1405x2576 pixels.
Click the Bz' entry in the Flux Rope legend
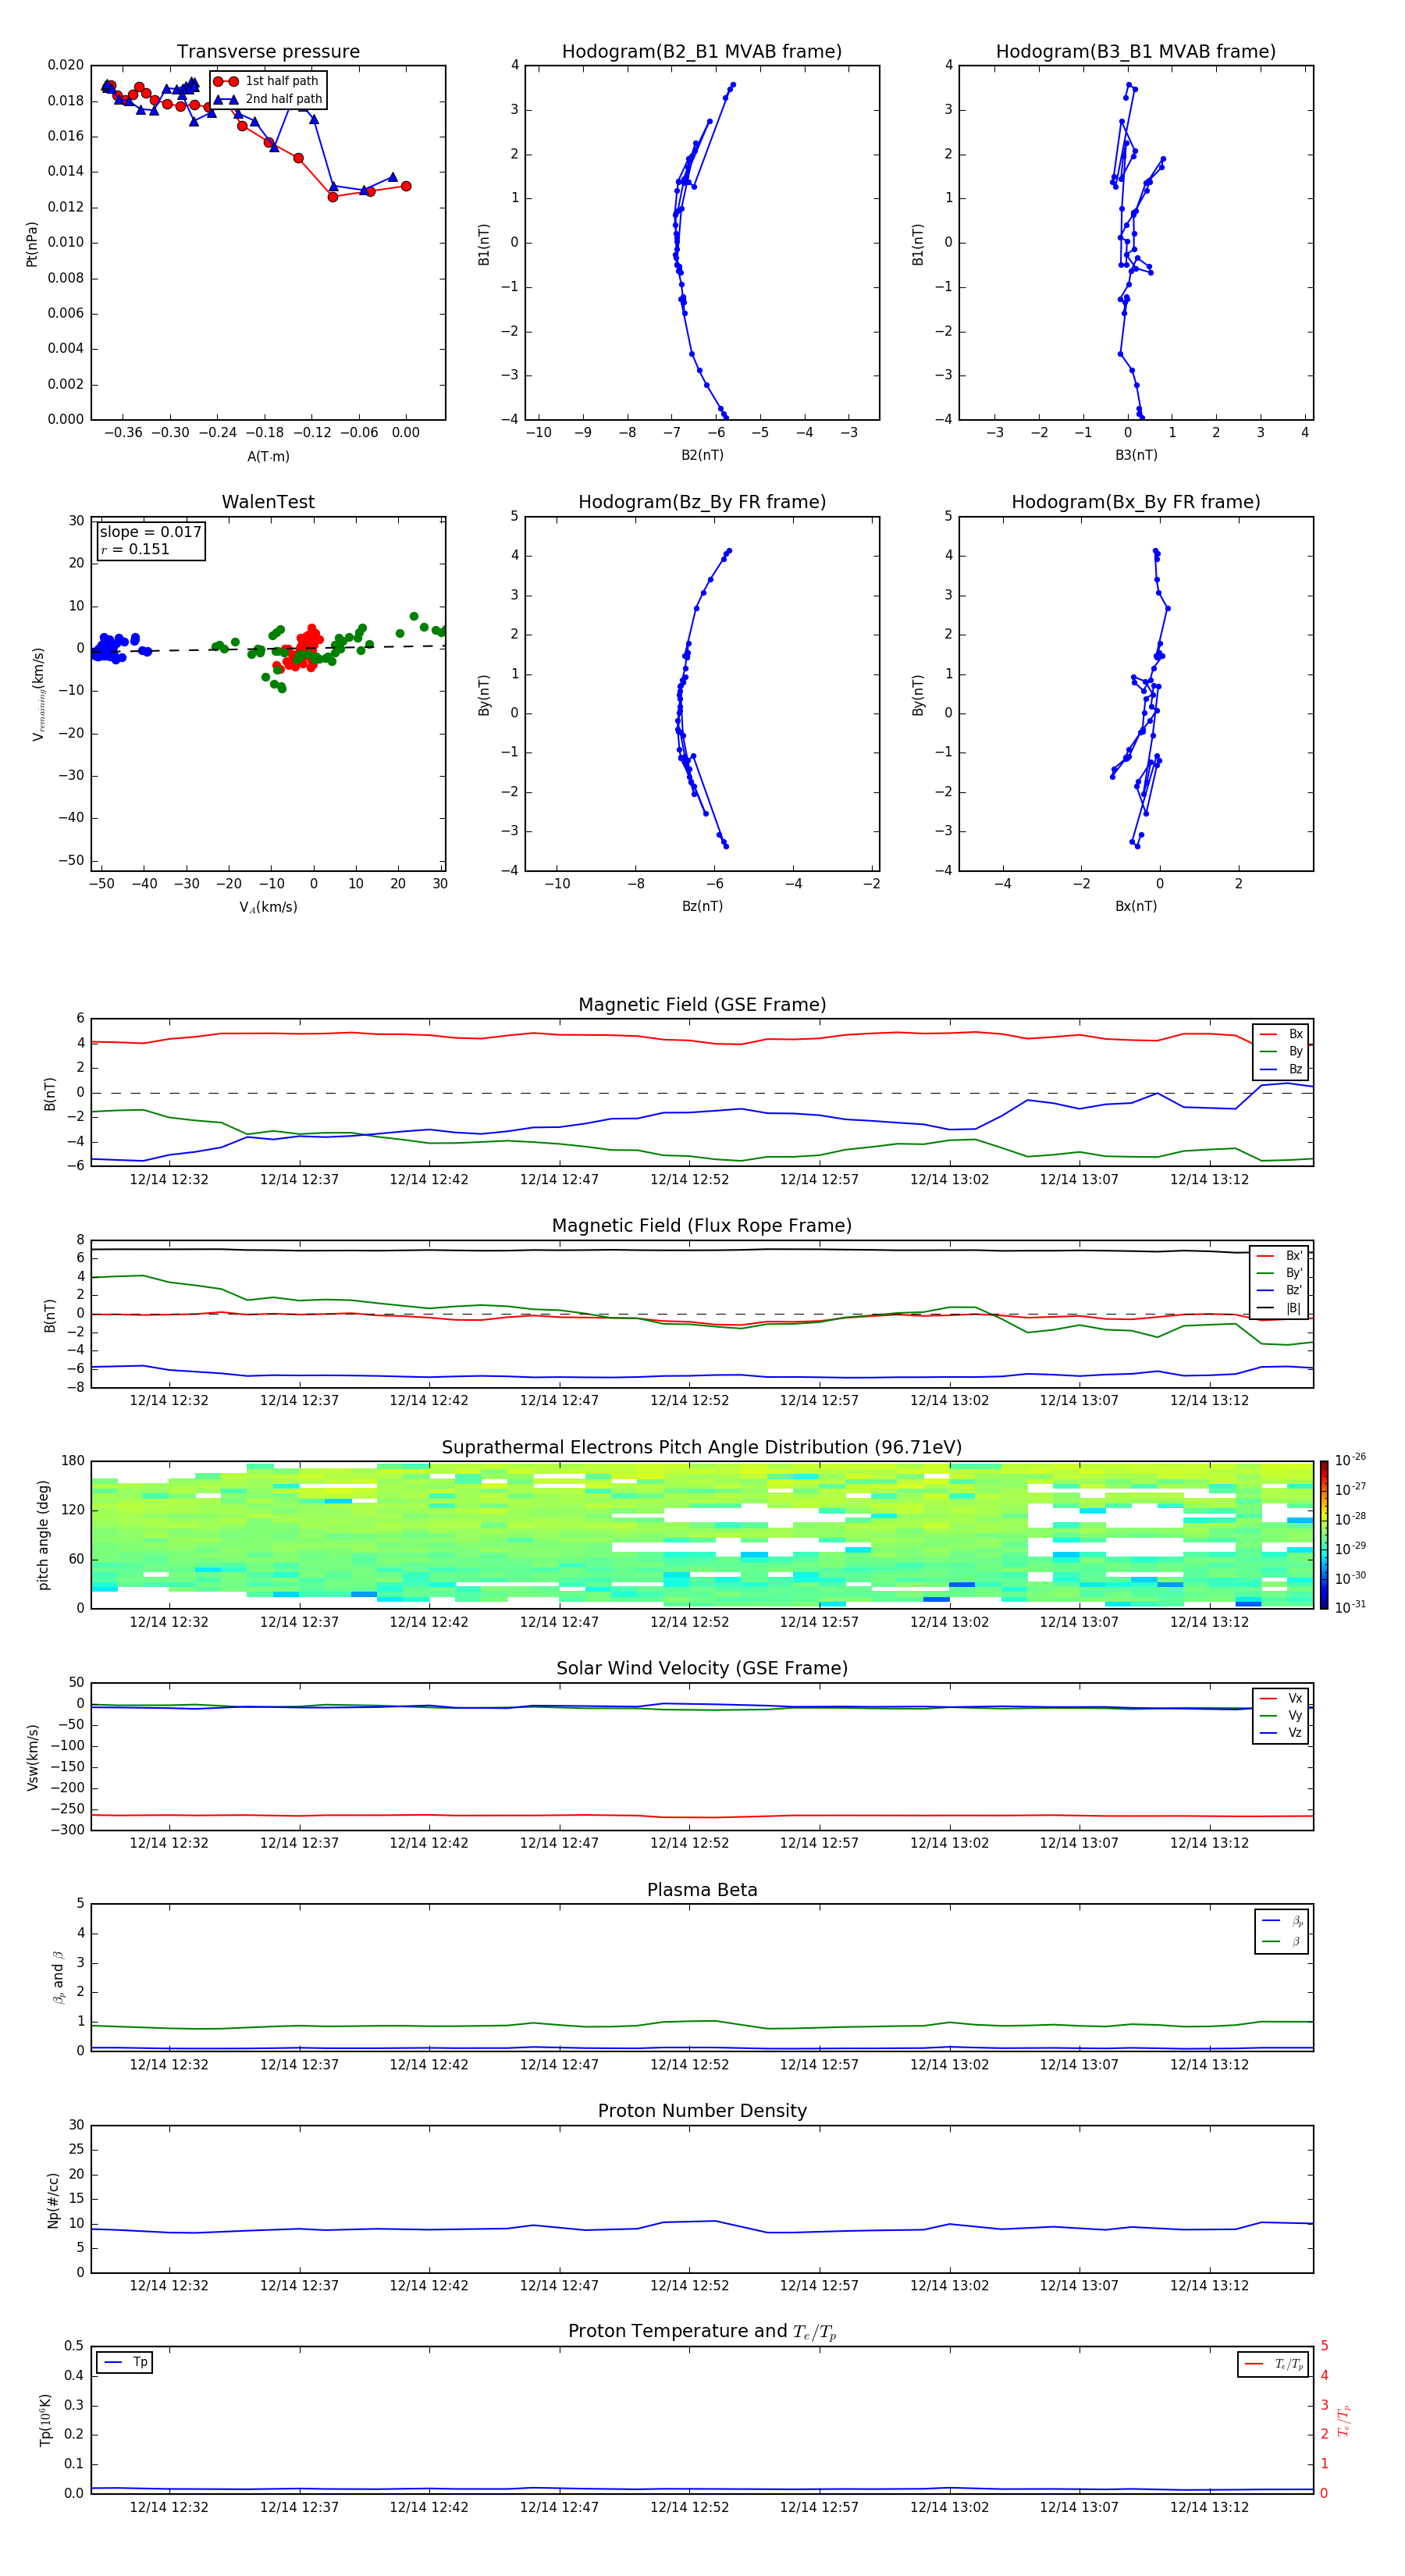coord(1280,1290)
